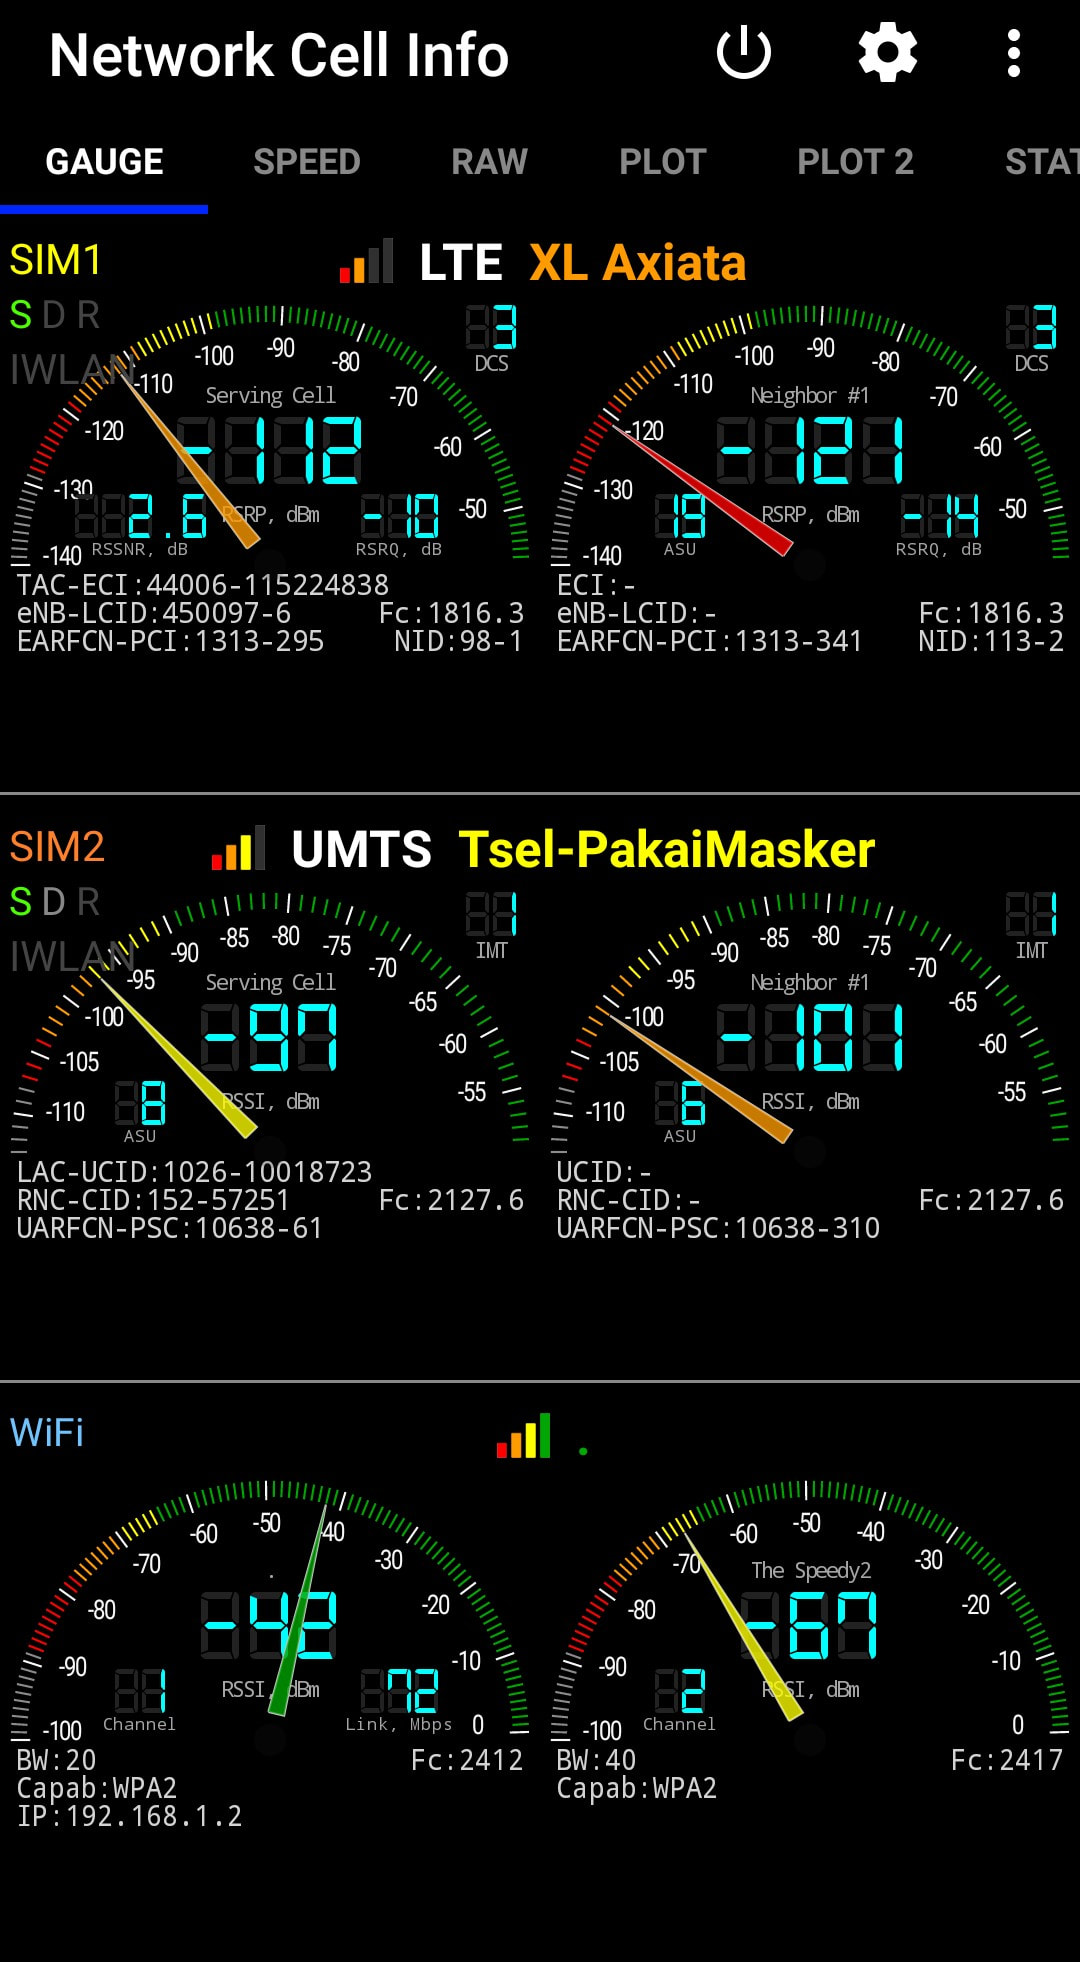Tap the BW:40 bandwidth value
The image size is (1080, 1962).
point(597,1760)
